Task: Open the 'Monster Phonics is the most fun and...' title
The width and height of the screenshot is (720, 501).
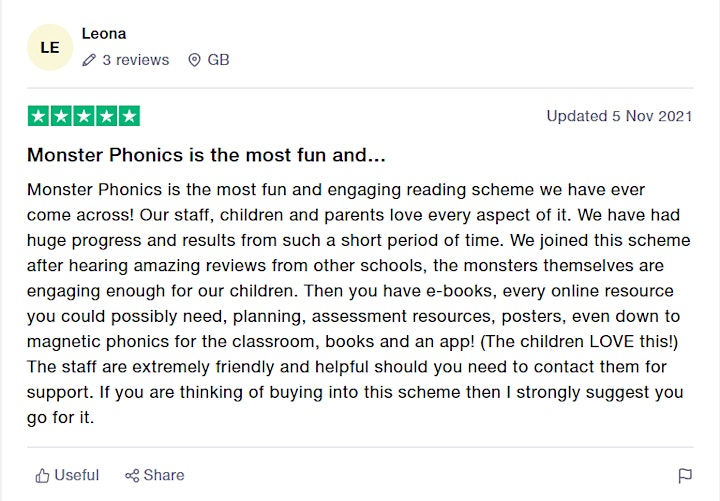Action: pos(206,155)
